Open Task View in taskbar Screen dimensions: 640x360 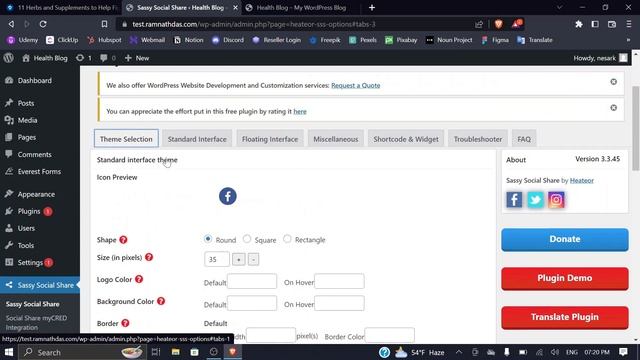[x=156, y=352]
